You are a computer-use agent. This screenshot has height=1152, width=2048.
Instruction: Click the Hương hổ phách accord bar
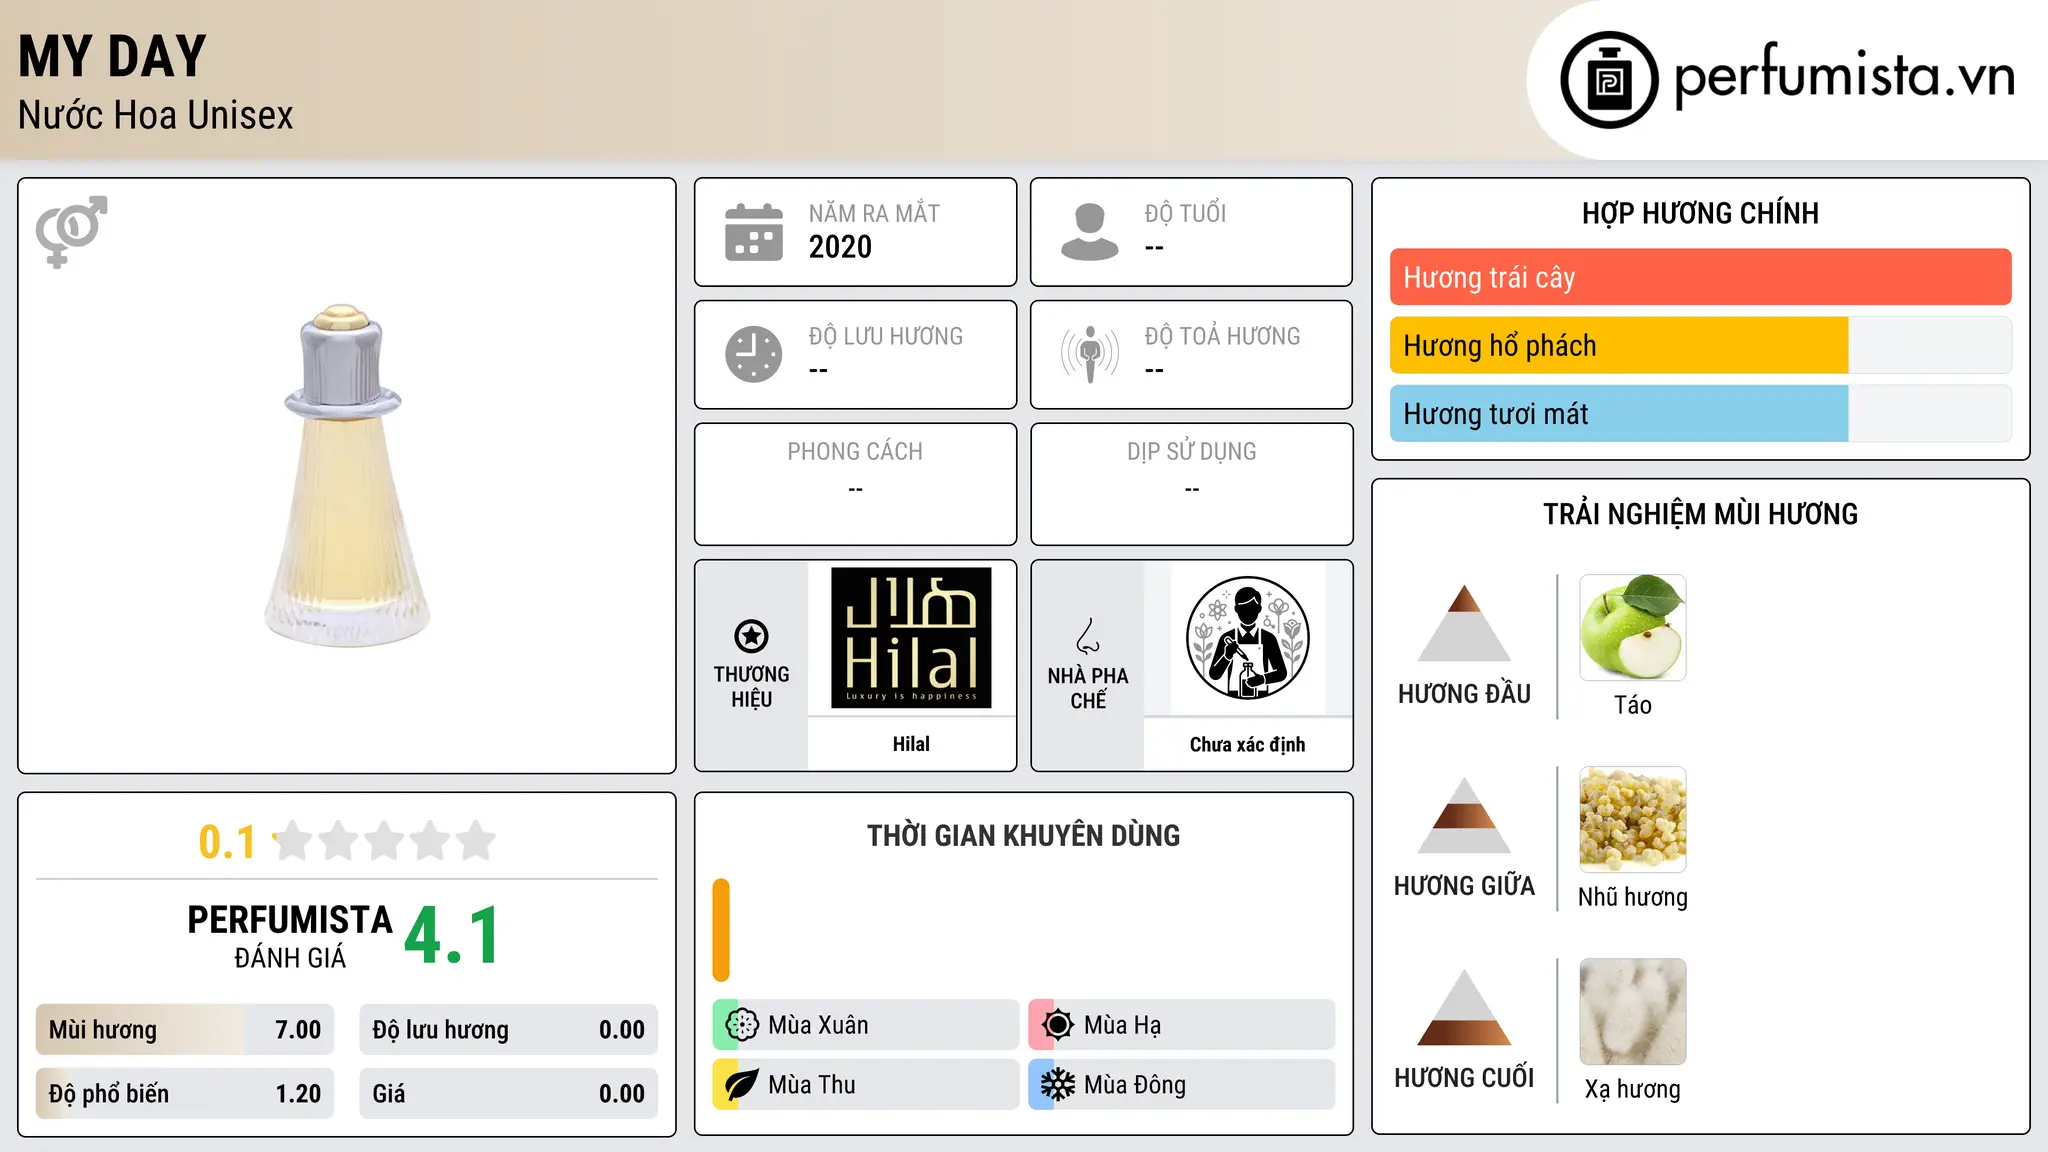(x=1700, y=345)
